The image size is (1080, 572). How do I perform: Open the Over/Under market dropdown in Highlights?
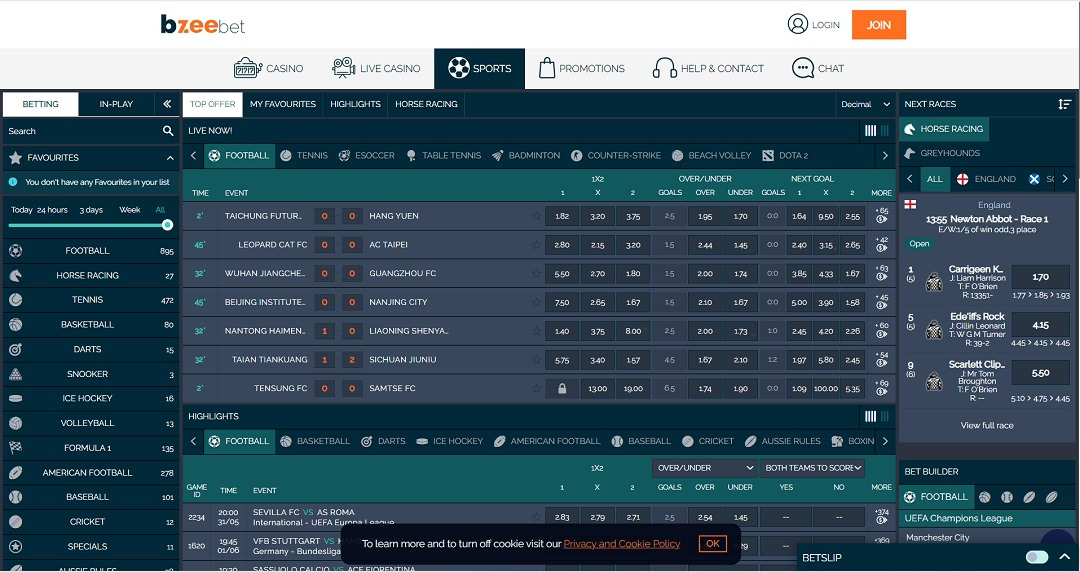(704, 468)
